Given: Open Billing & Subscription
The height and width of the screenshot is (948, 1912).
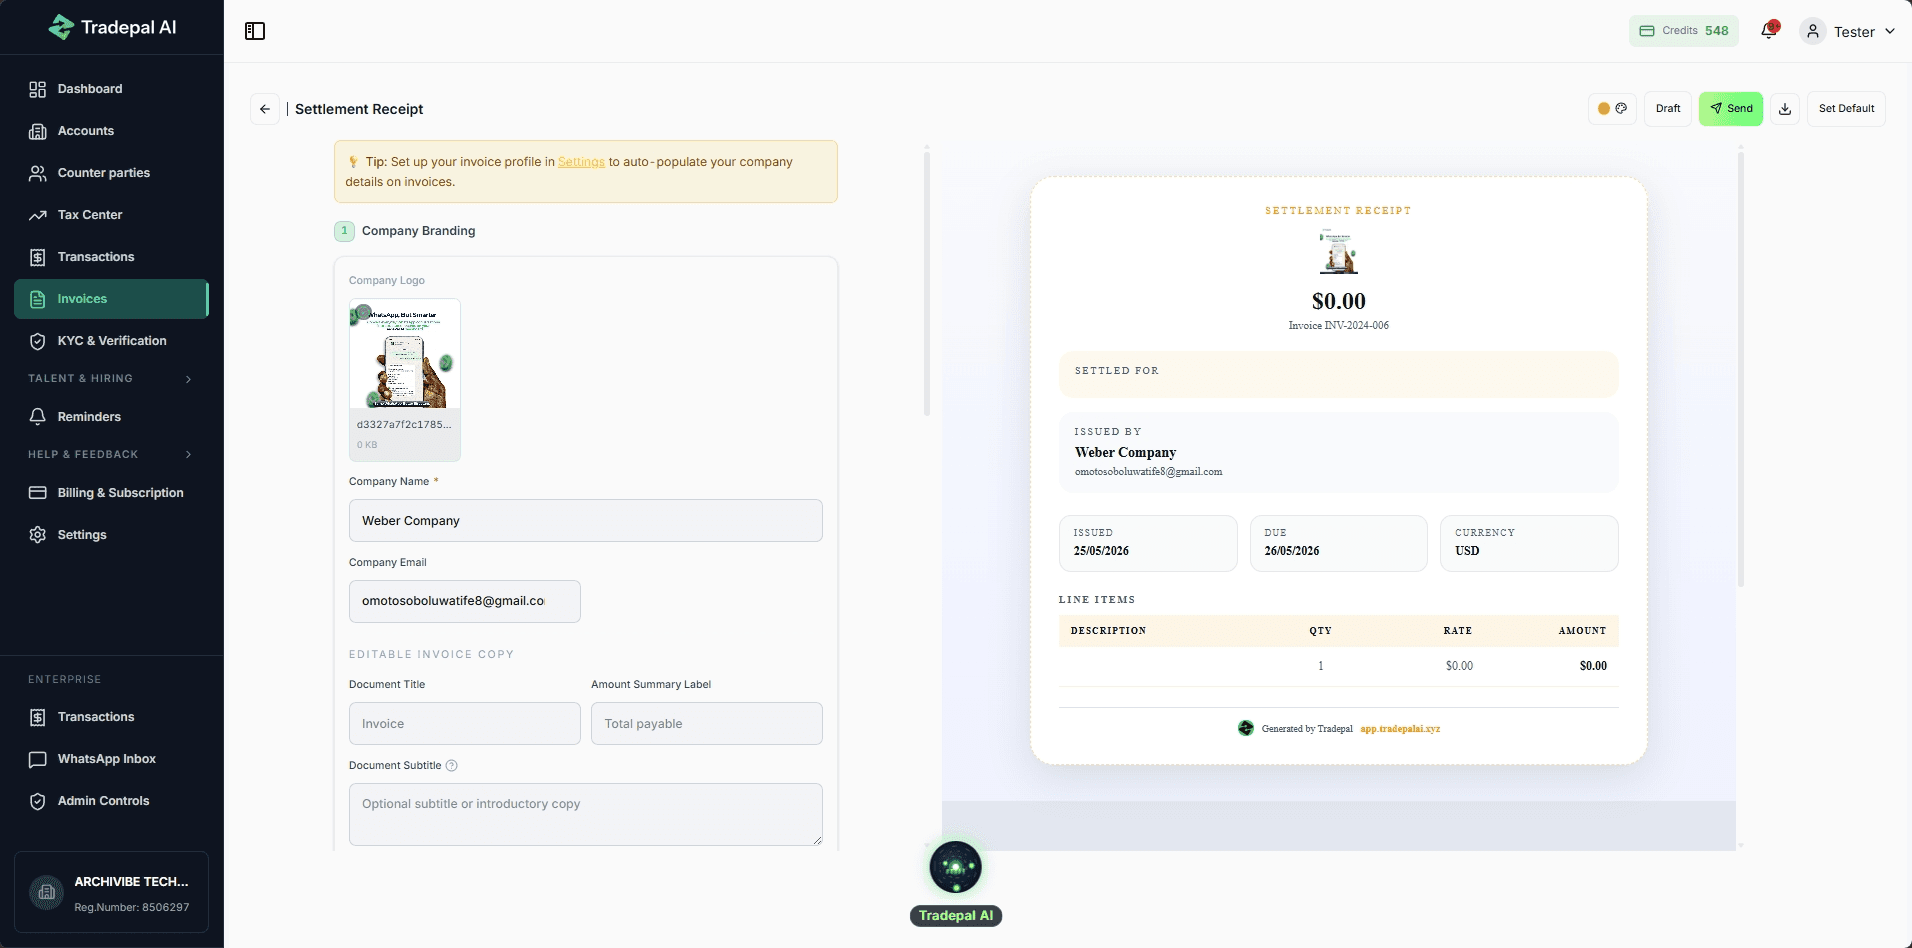Looking at the screenshot, I should click(x=112, y=493).
